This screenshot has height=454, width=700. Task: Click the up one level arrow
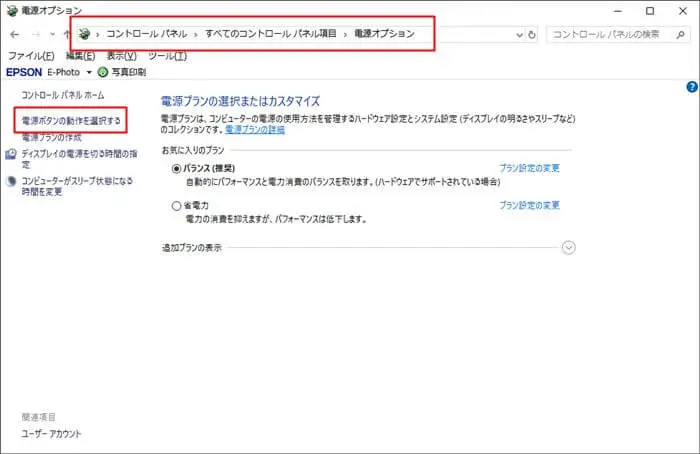pos(66,34)
